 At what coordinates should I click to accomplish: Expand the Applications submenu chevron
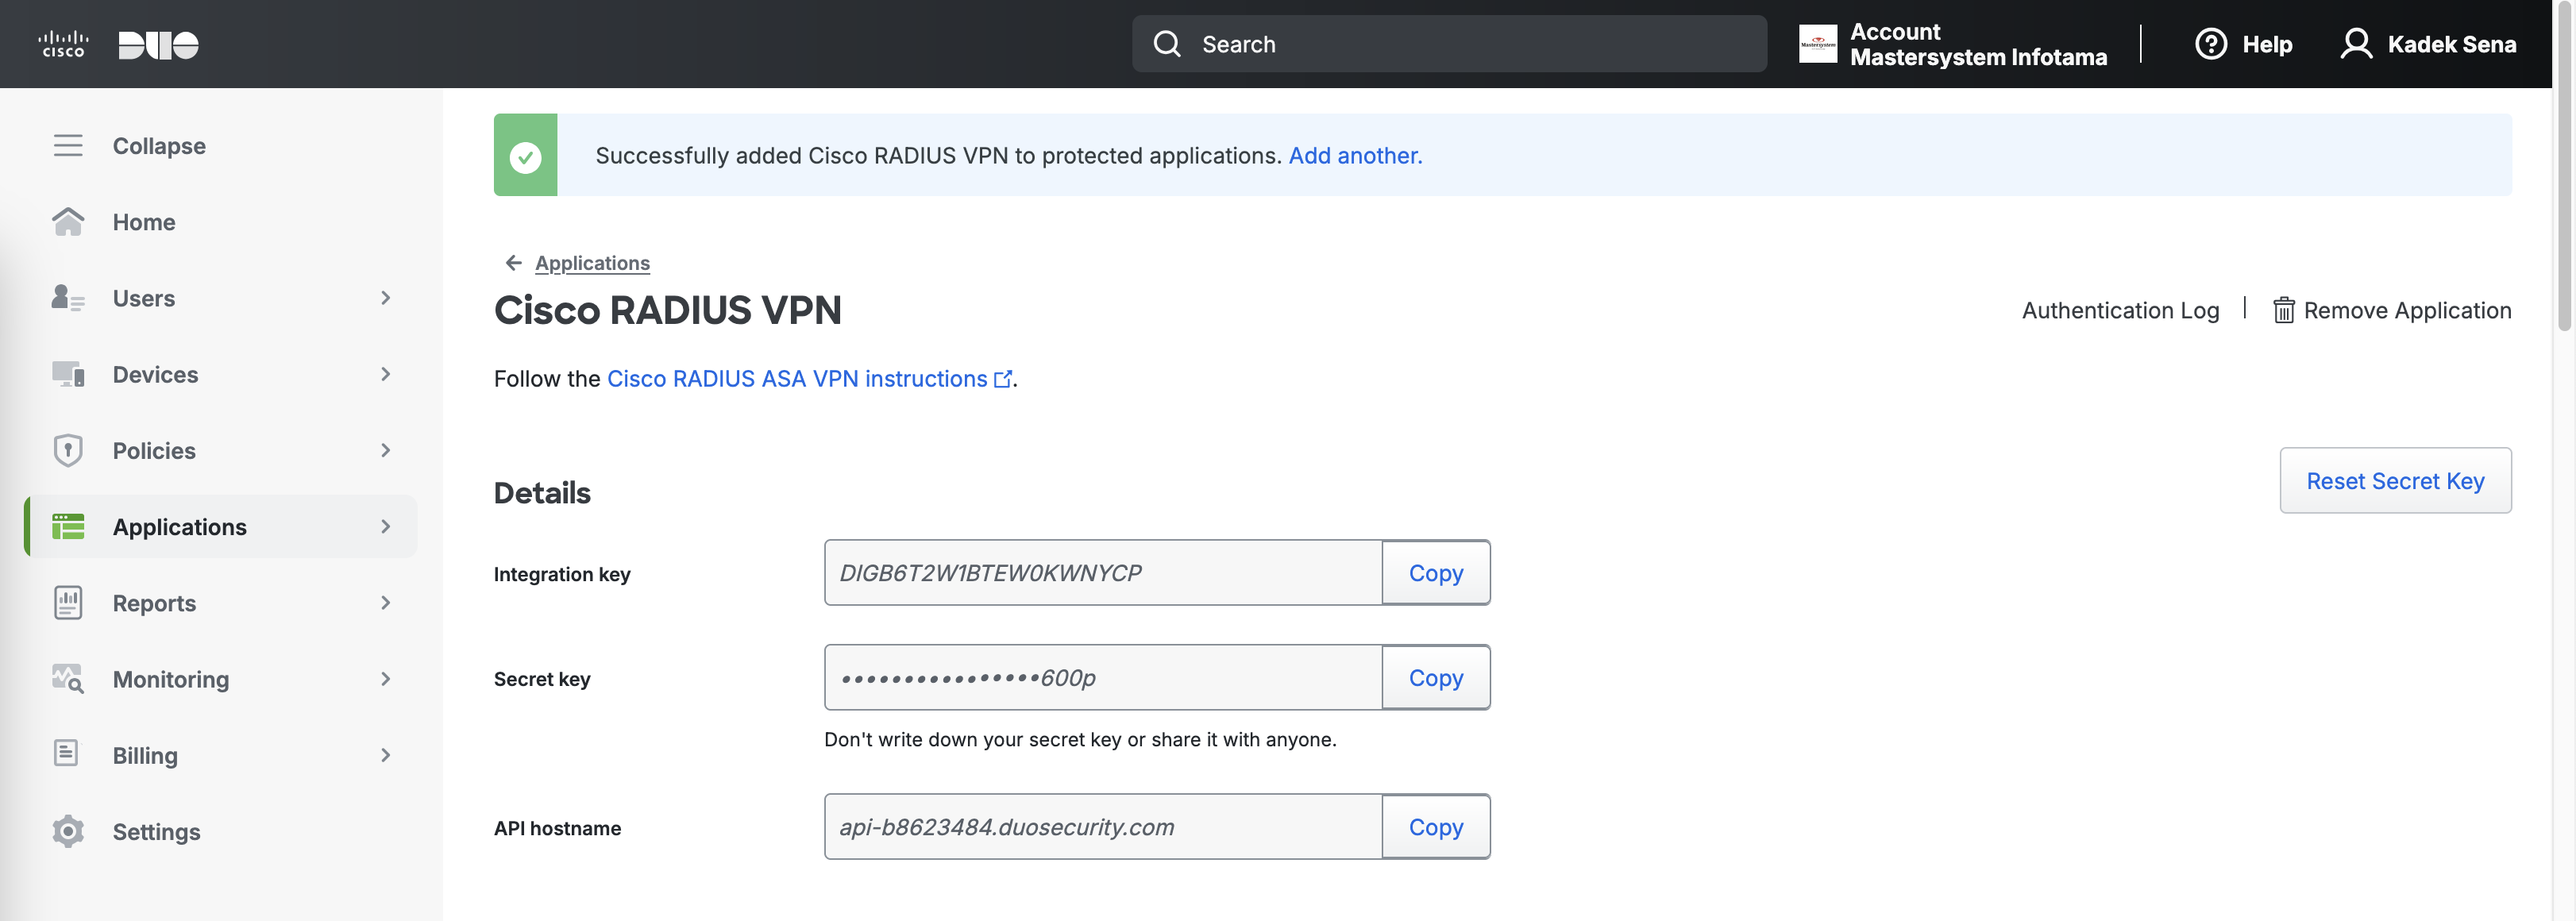(x=386, y=527)
